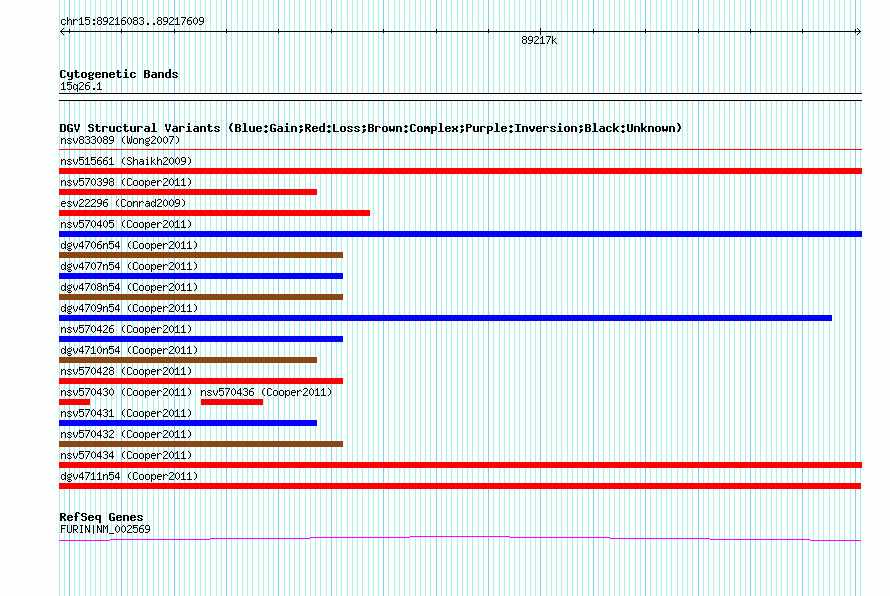Screen dimensions: 890x596
Task: Click the nsv570428 (Cooper2011) label
Action: point(126,371)
